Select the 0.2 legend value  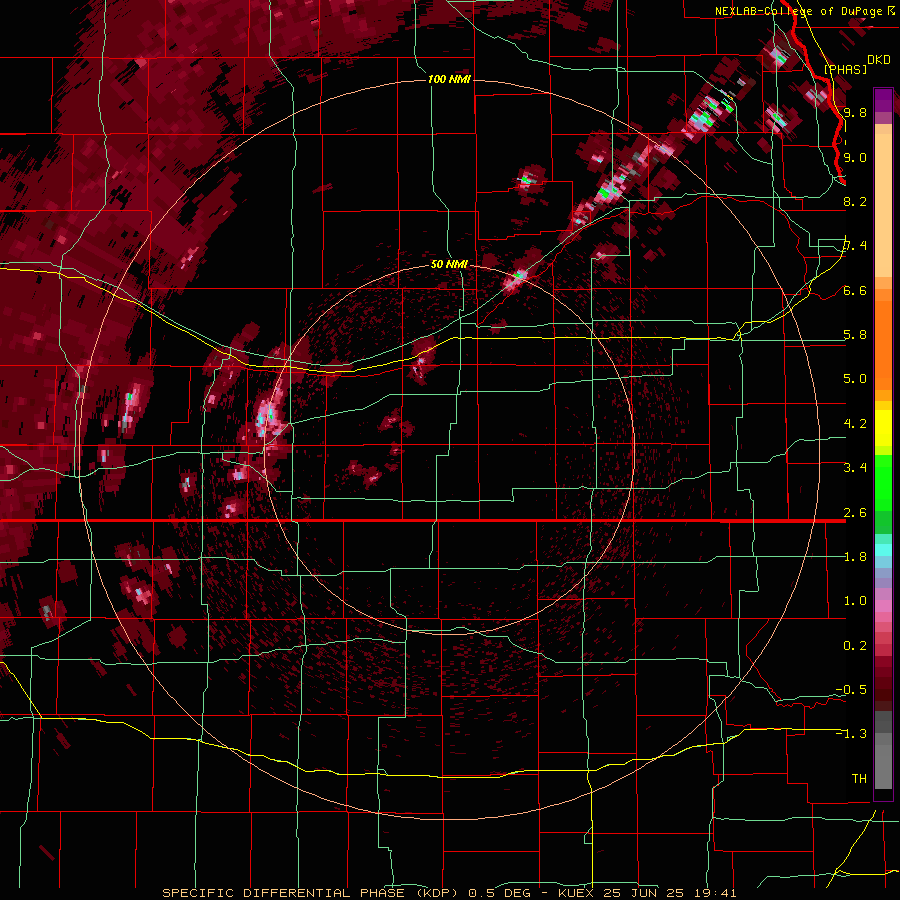pyautogui.click(x=855, y=645)
